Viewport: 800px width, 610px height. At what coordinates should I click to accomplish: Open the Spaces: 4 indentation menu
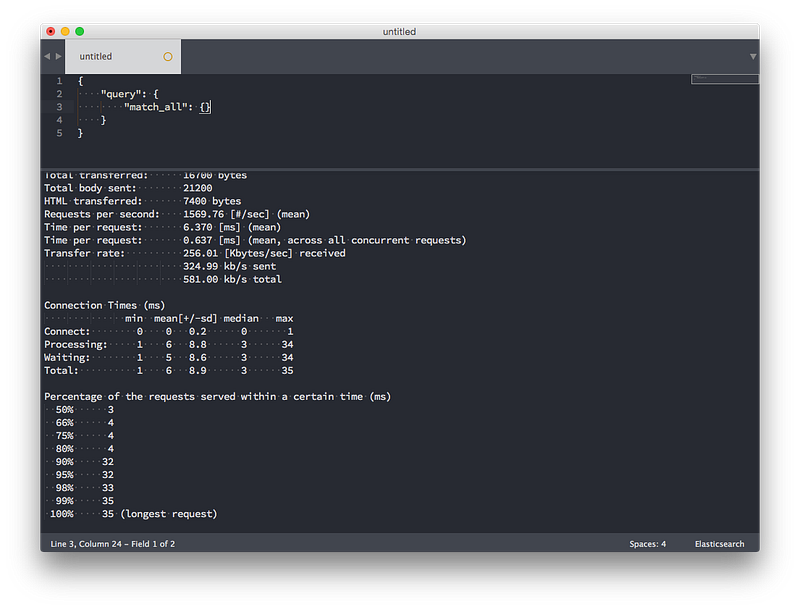pyautogui.click(x=647, y=544)
